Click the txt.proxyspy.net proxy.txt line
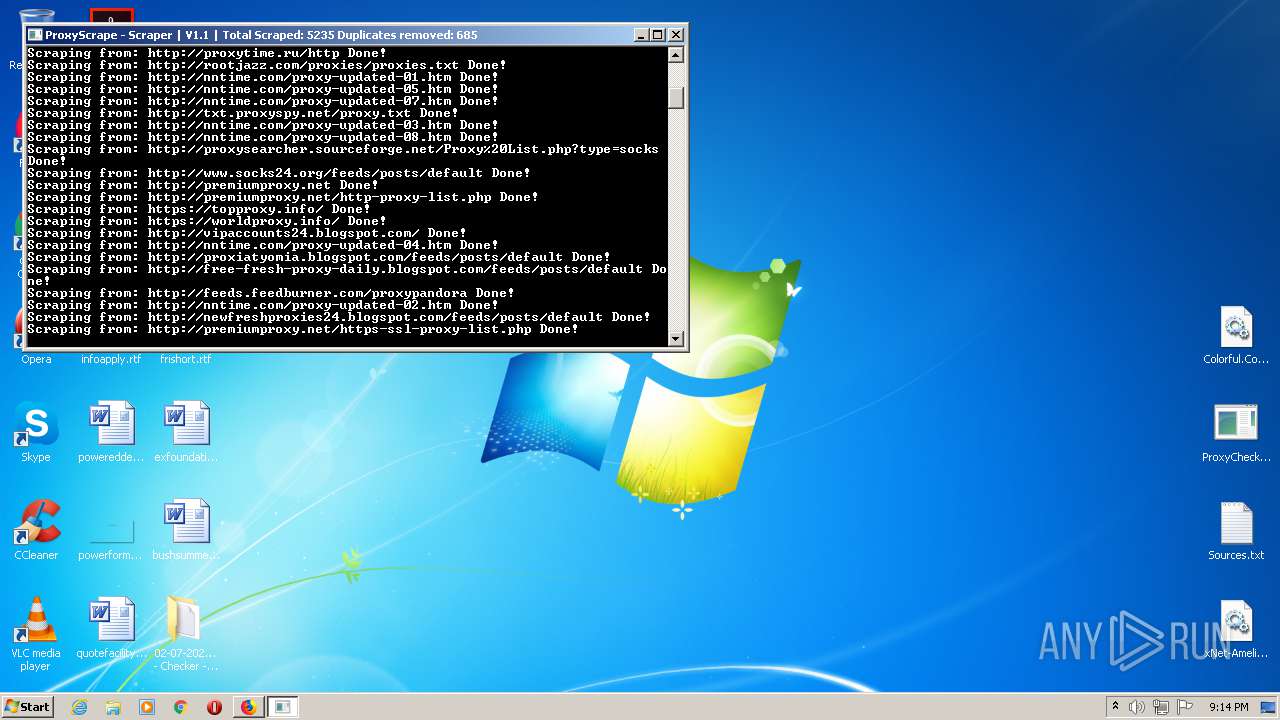Screen dimensions: 1280x720 (x=243, y=113)
